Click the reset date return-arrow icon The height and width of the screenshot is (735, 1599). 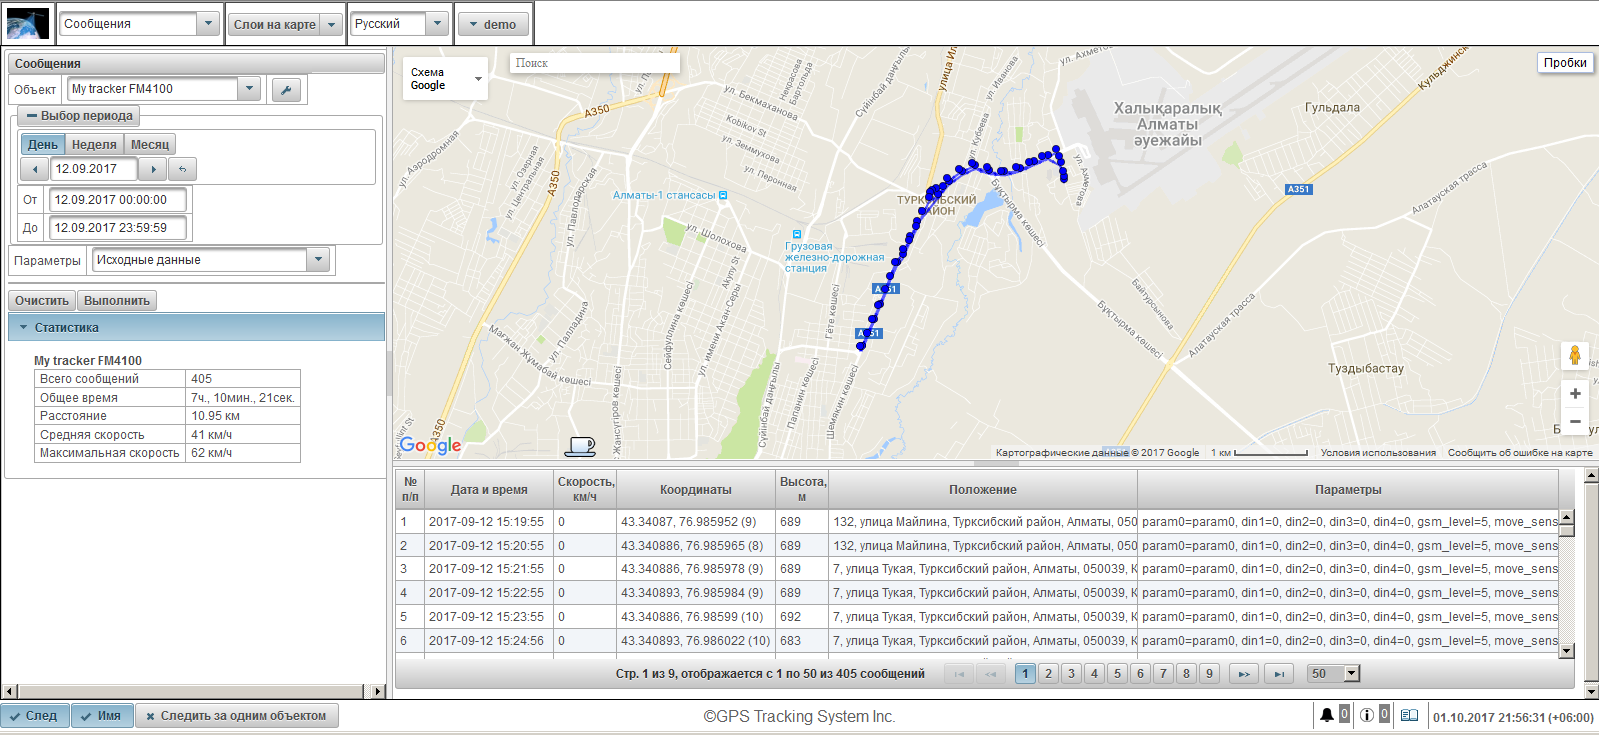(182, 169)
